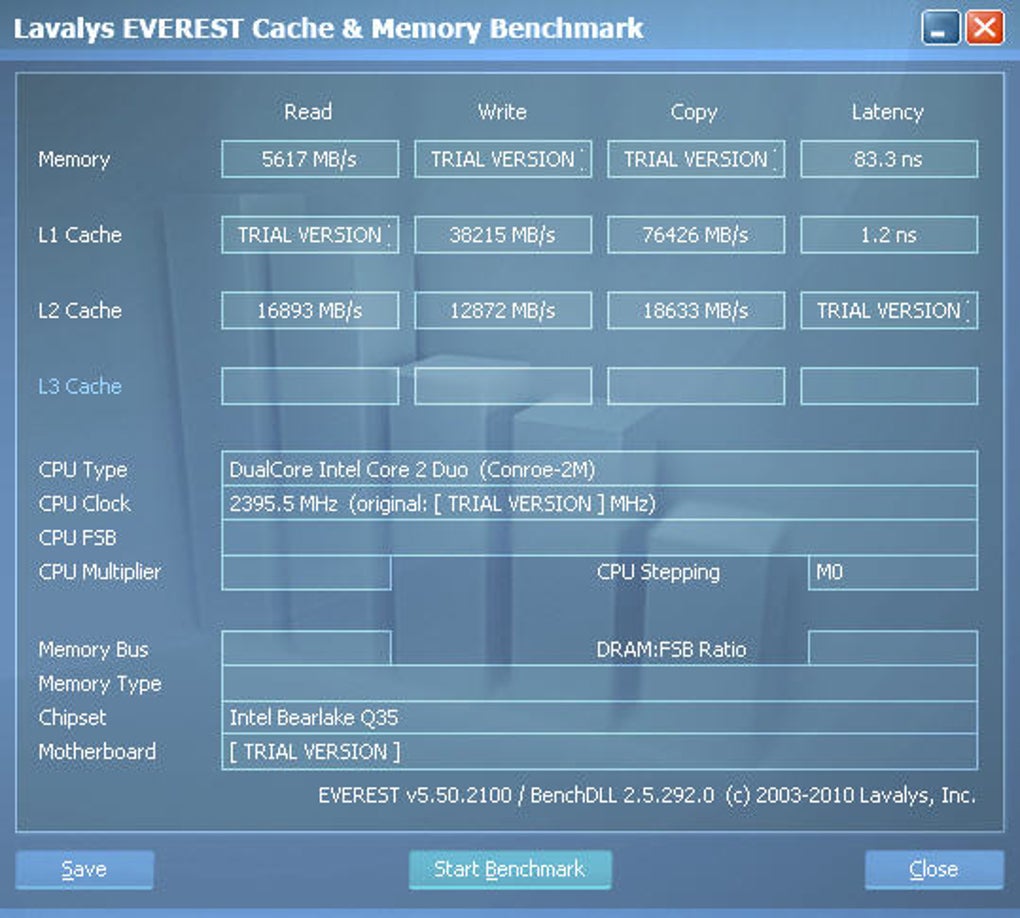Click the Latency column header
The image size is (1020, 918).
(x=888, y=113)
